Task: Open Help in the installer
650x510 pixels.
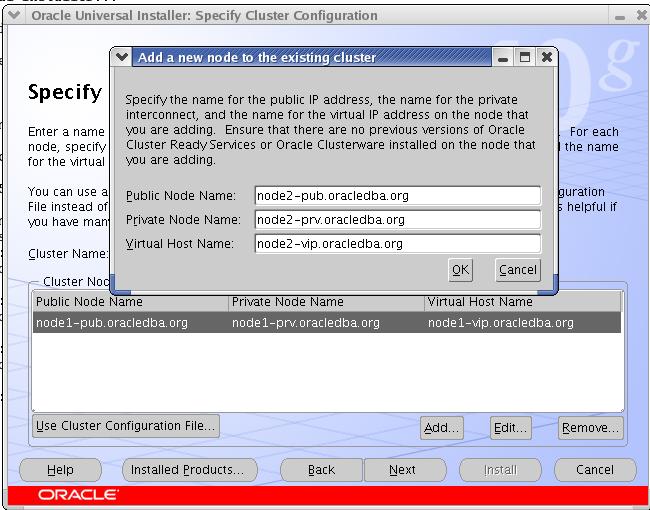Action: (x=60, y=470)
